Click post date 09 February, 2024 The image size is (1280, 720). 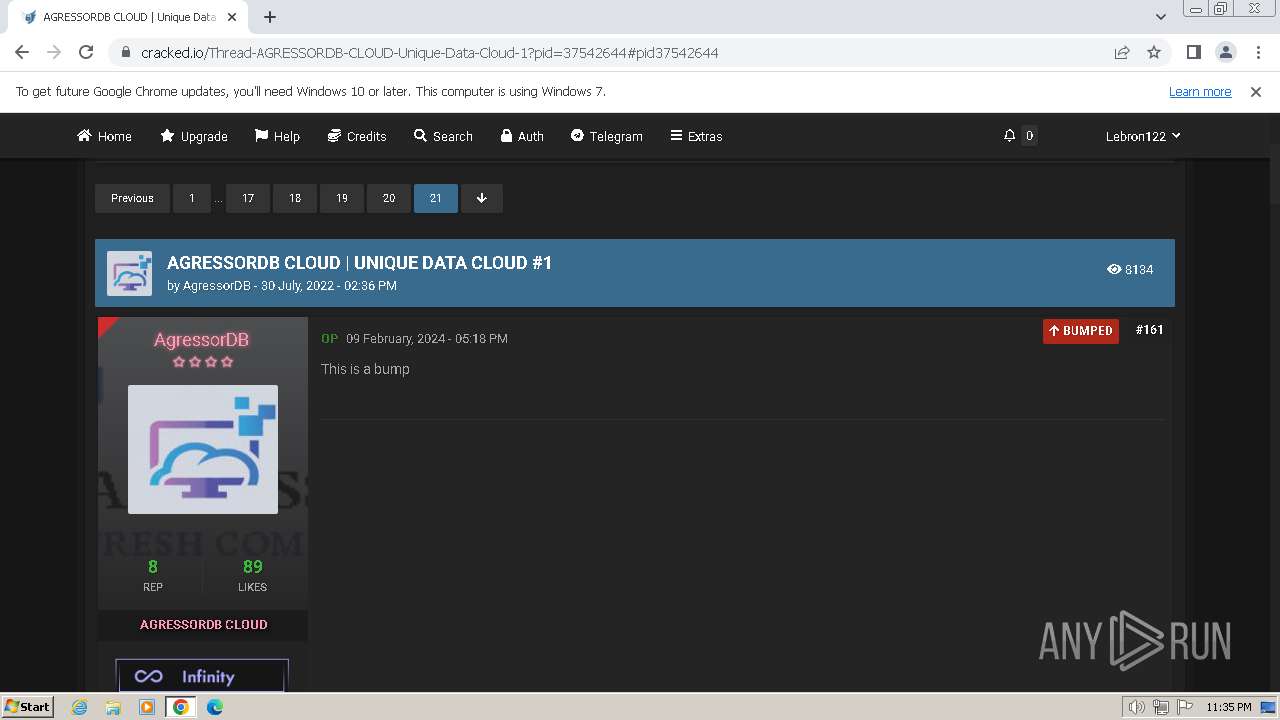point(427,339)
